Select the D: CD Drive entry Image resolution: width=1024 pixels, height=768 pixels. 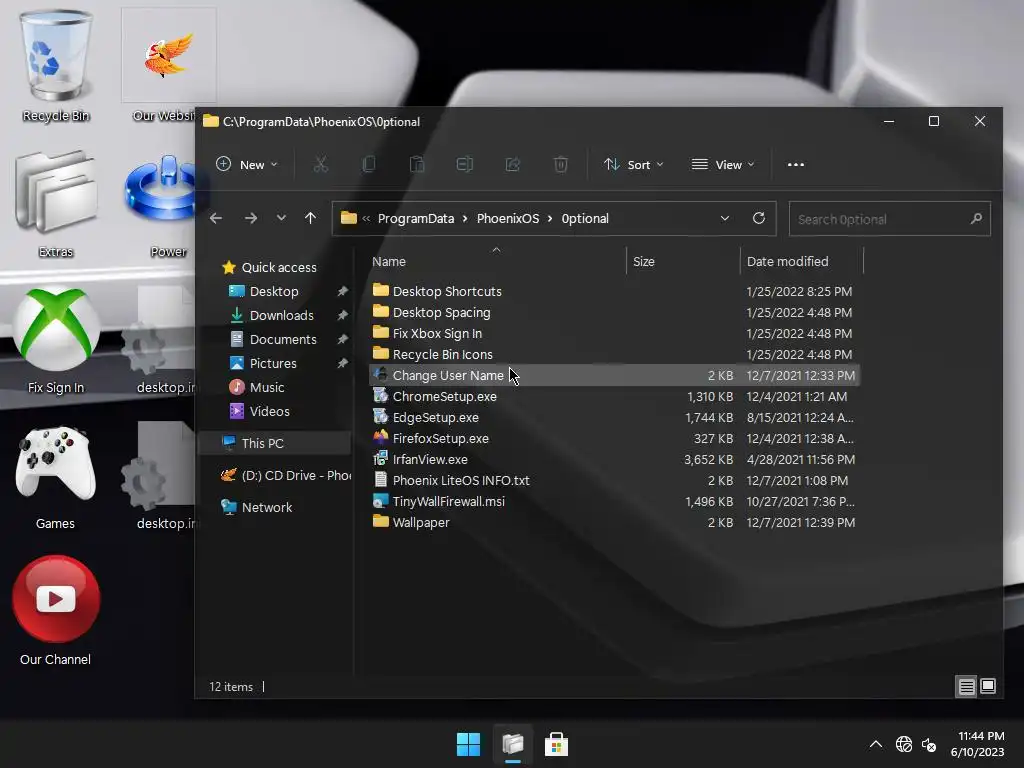pyautogui.click(x=286, y=475)
